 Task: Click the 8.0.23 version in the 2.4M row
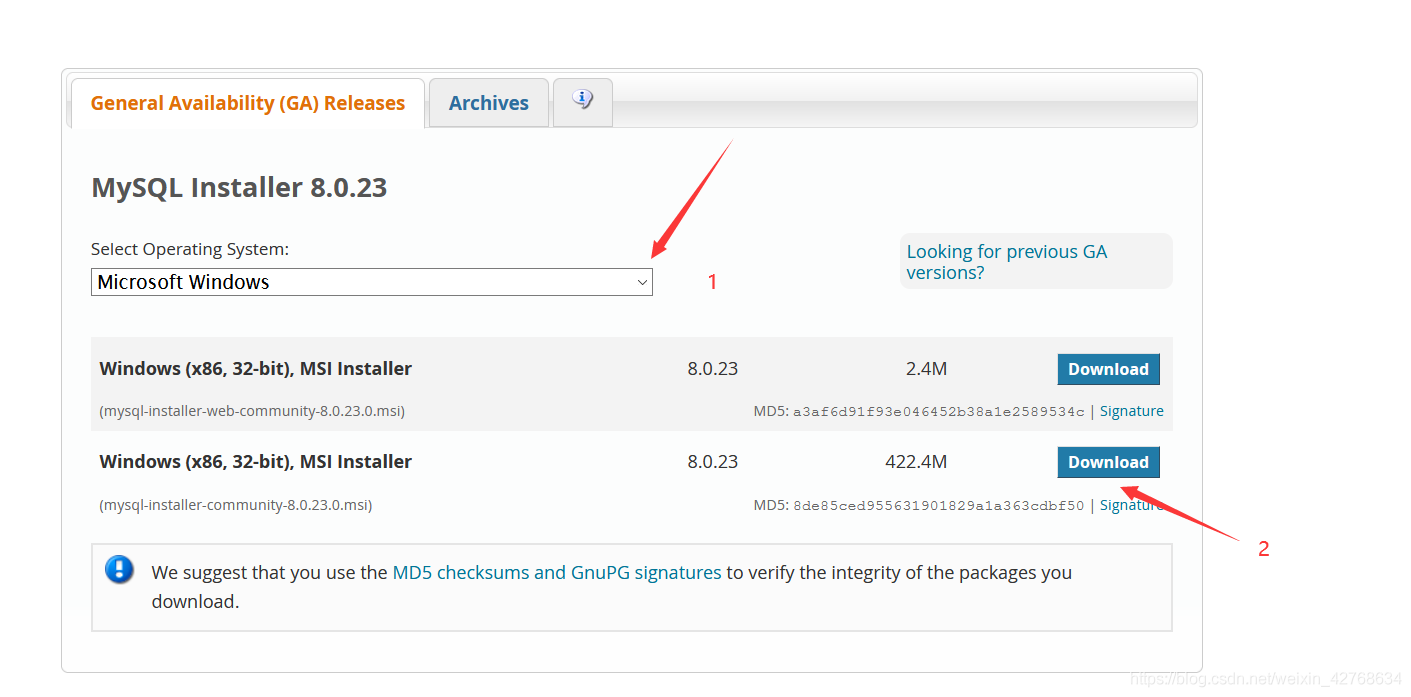pos(712,369)
